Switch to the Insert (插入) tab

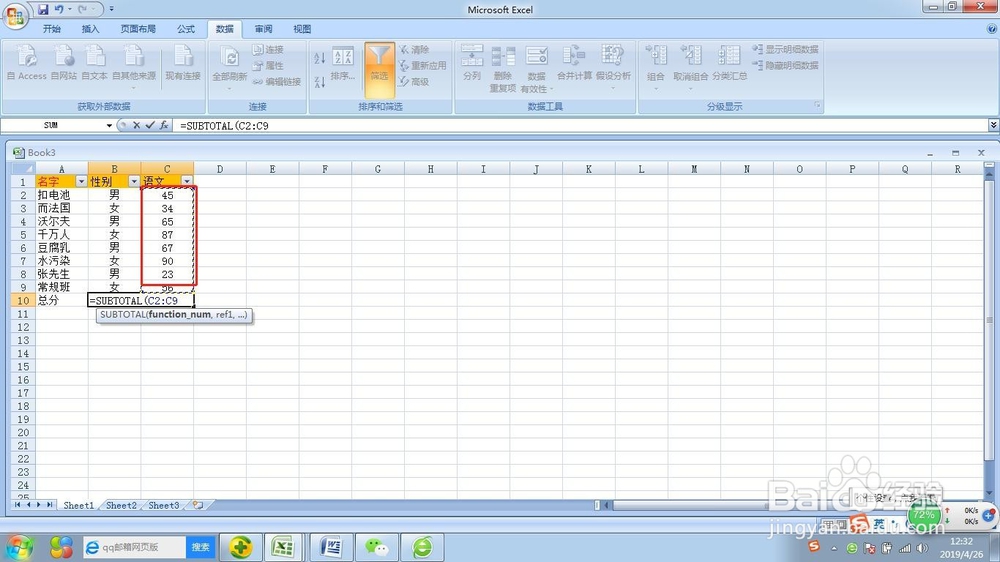coord(91,29)
